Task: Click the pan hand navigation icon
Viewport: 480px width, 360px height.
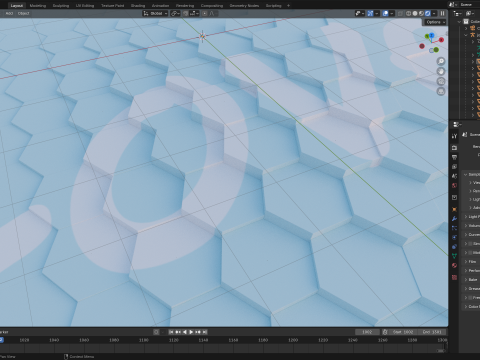Action: pos(441,71)
